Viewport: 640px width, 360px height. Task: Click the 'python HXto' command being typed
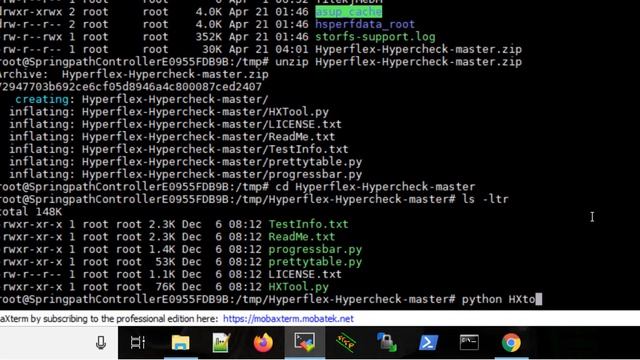498,300
